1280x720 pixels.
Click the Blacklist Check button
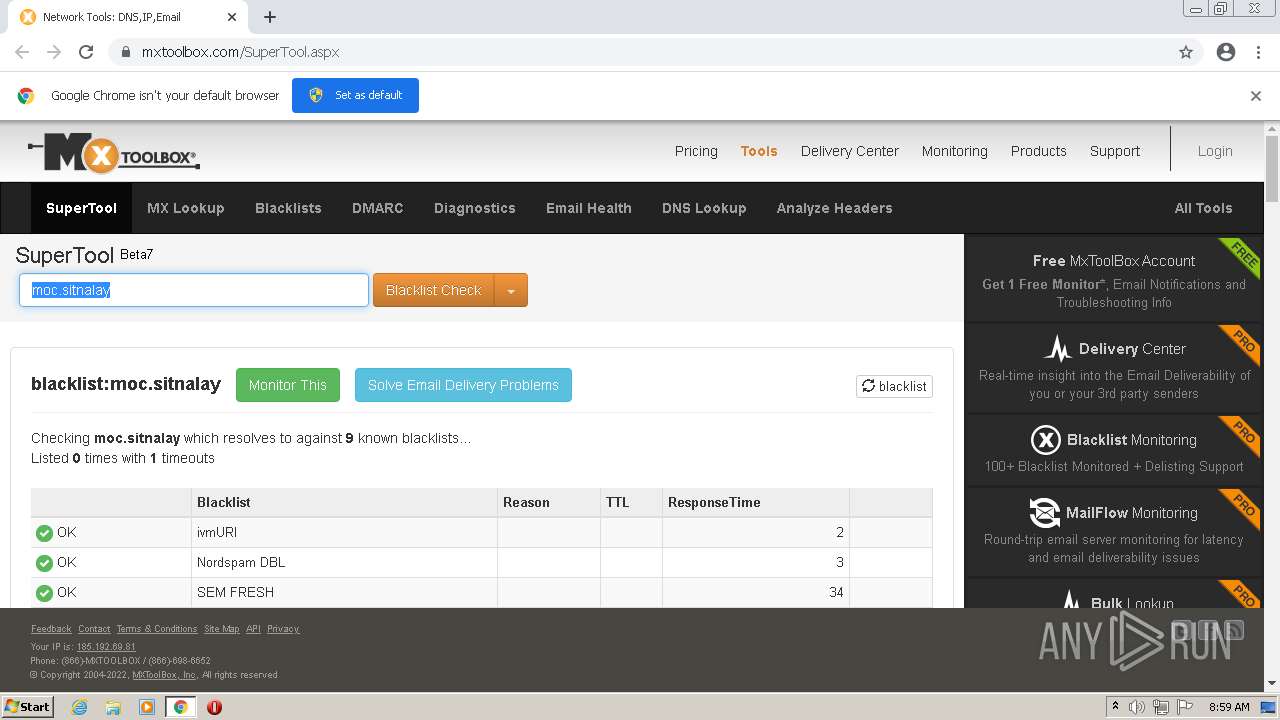click(434, 291)
